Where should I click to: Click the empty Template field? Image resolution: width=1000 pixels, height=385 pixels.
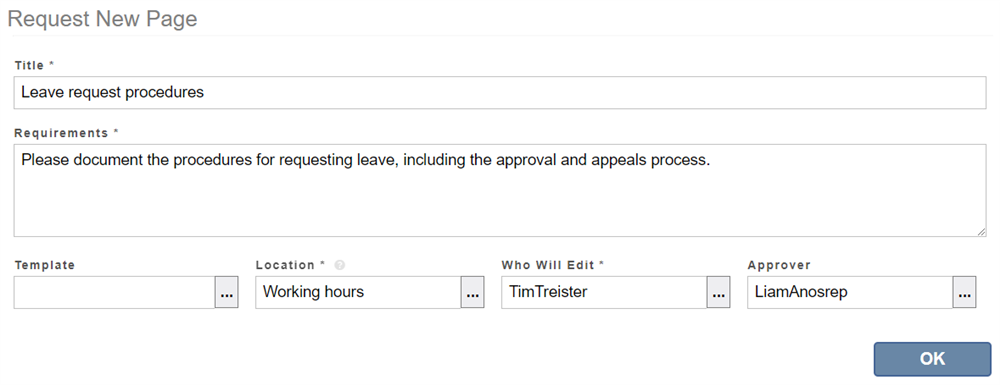point(114,293)
